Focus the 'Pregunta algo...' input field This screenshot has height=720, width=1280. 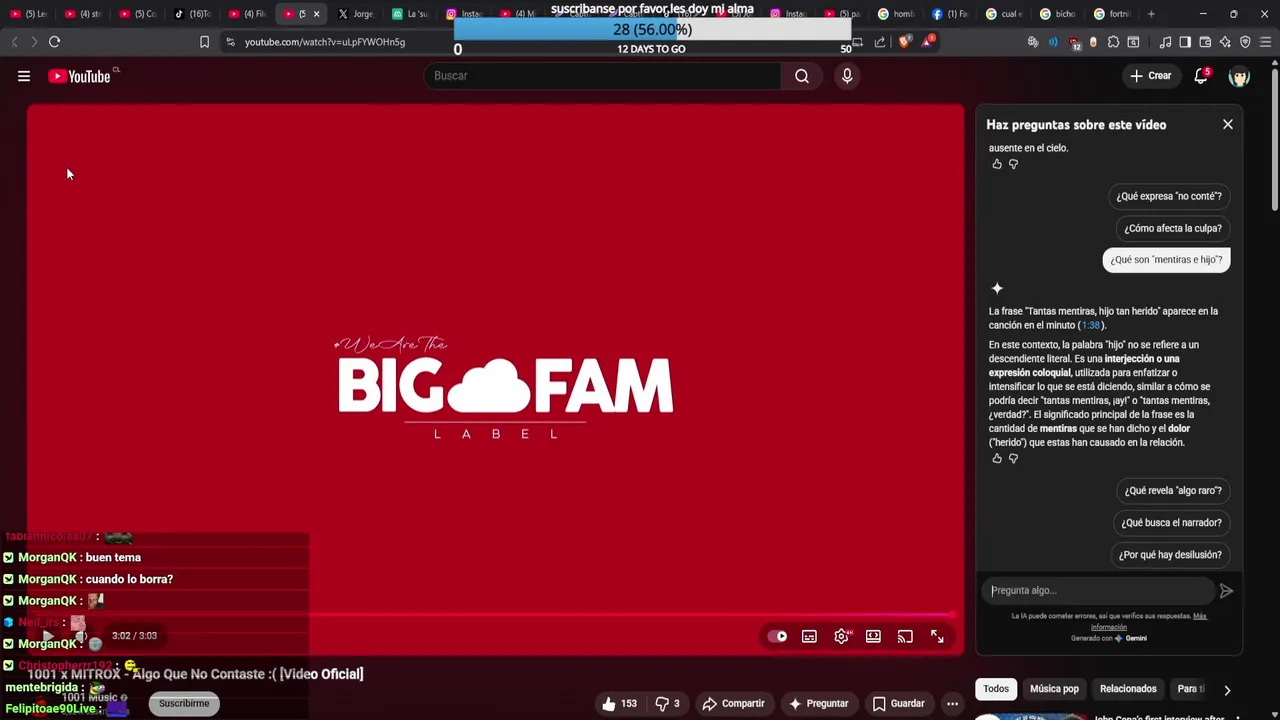click(x=1097, y=591)
